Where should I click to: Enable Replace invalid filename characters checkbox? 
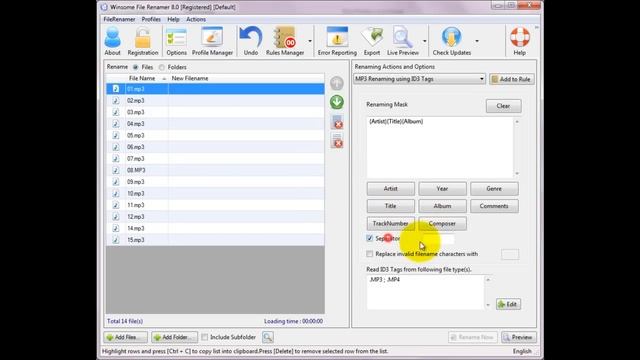tap(369, 254)
